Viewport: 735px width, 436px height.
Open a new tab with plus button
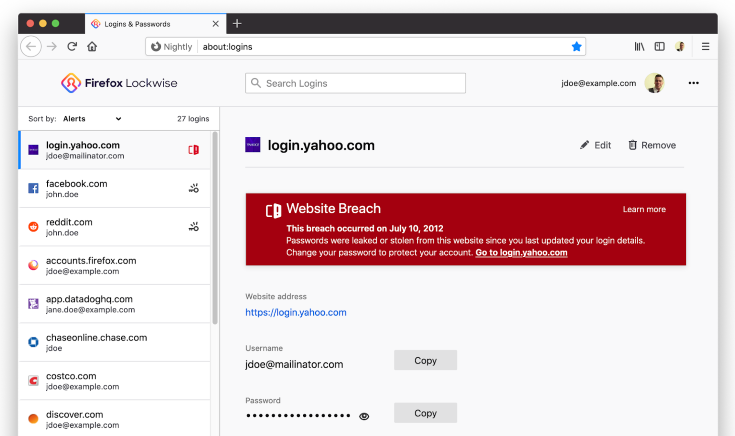coord(237,23)
